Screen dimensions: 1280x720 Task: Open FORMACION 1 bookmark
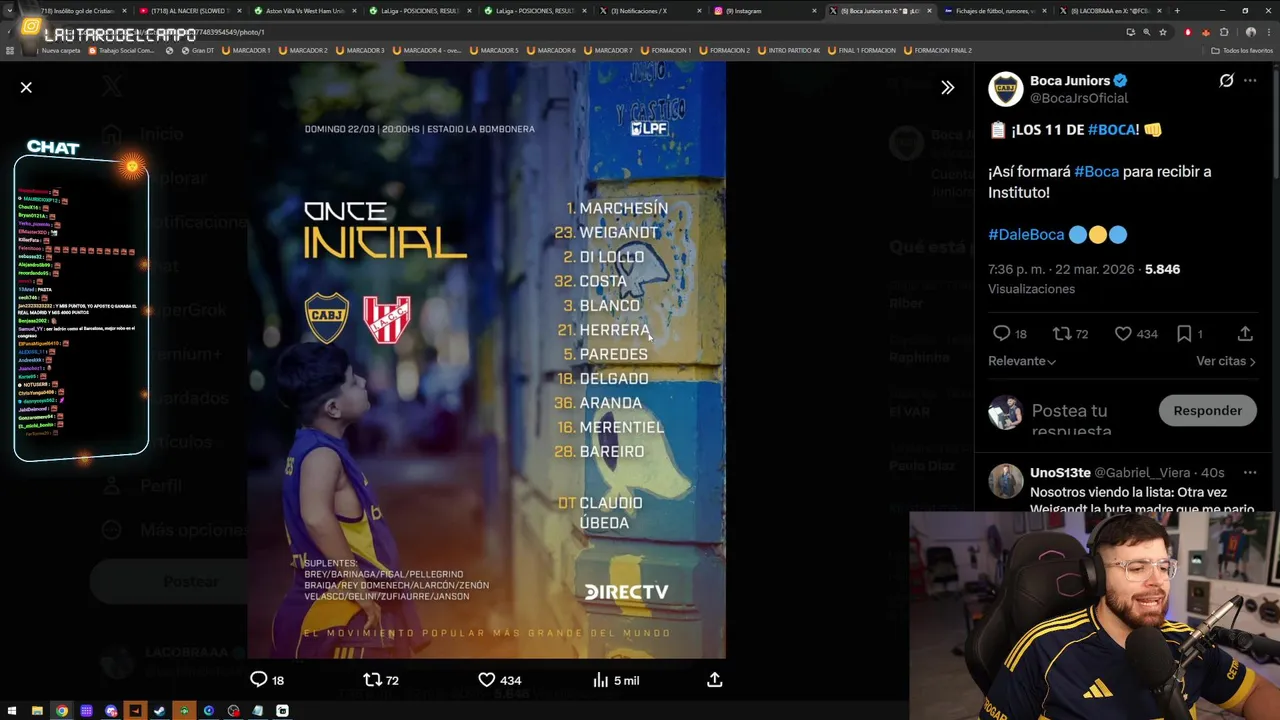click(665, 50)
